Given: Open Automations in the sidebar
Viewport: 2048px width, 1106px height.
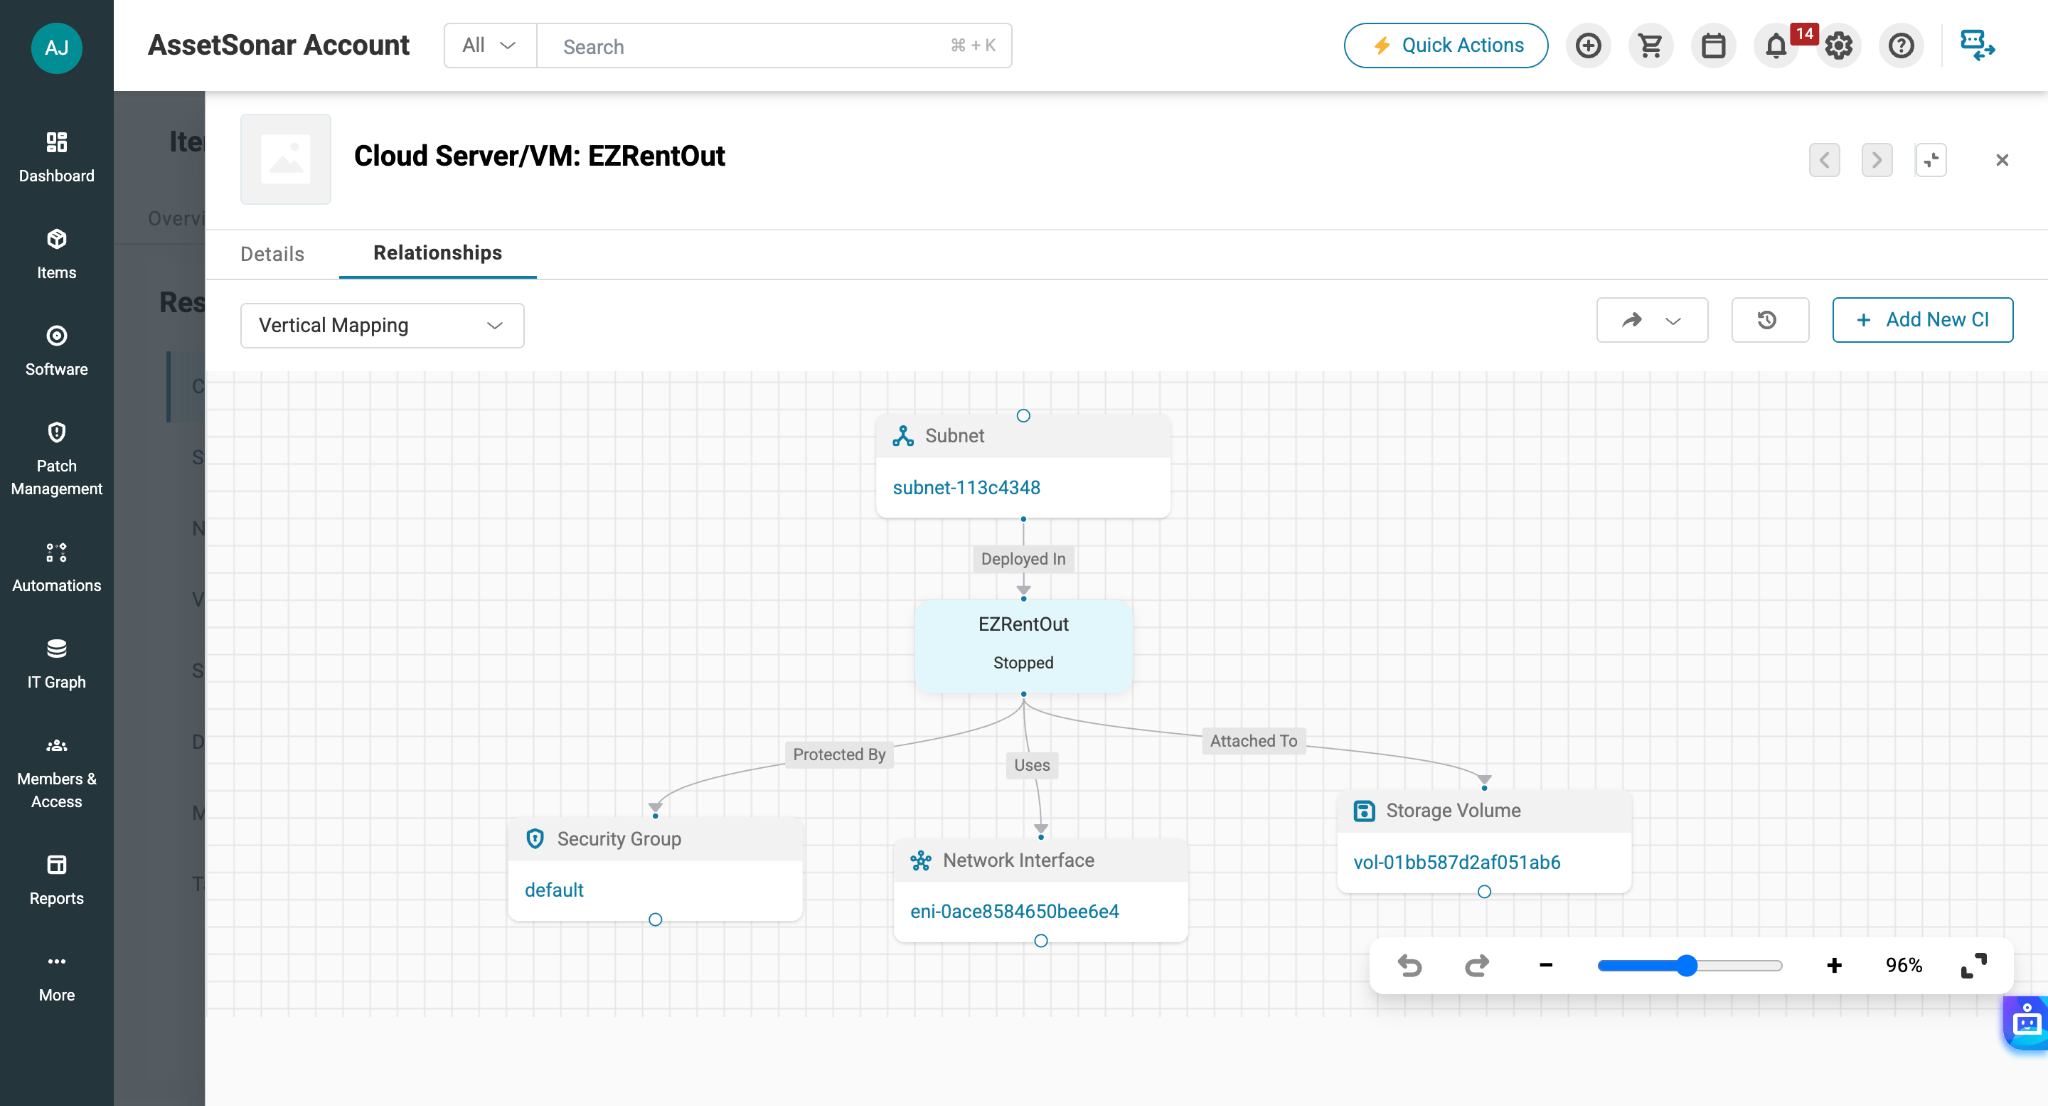Looking at the screenshot, I should pos(57,567).
